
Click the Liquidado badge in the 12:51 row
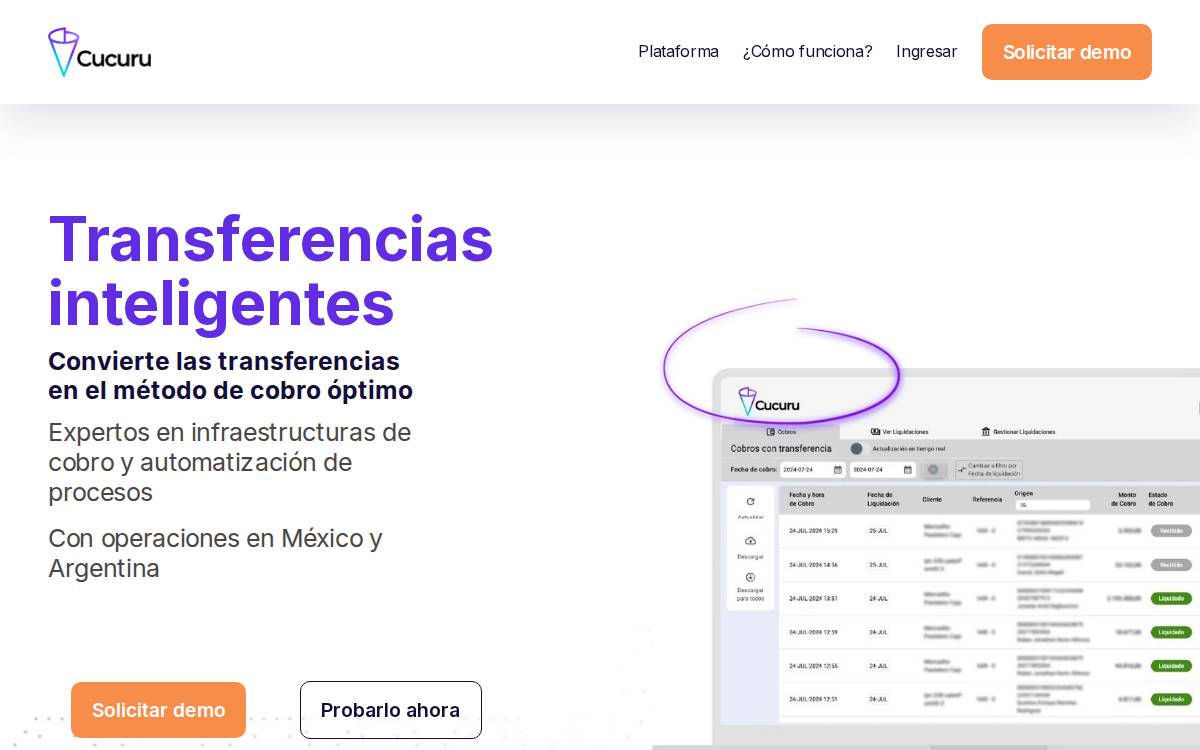[x=1171, y=699]
